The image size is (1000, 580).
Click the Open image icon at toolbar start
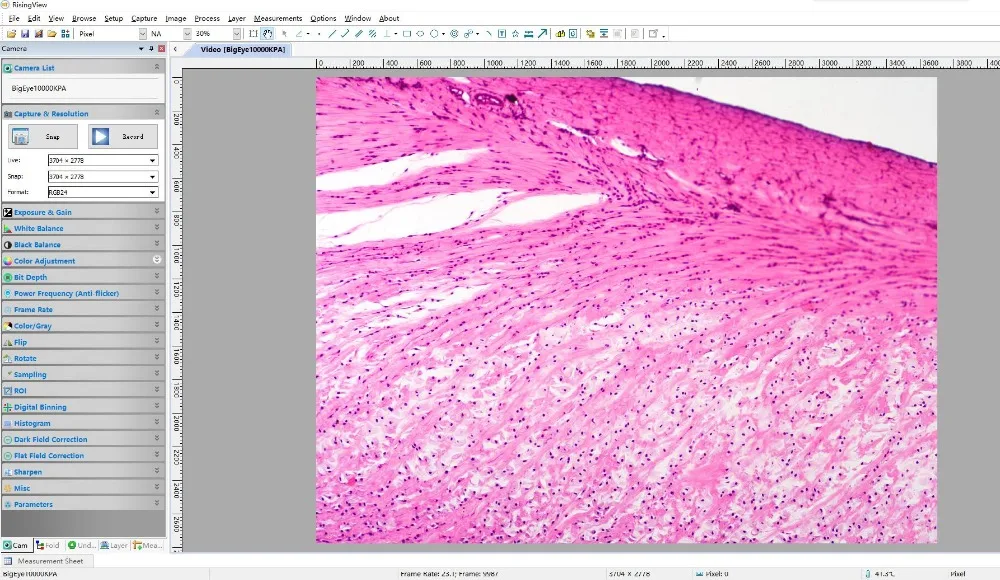click(11, 34)
